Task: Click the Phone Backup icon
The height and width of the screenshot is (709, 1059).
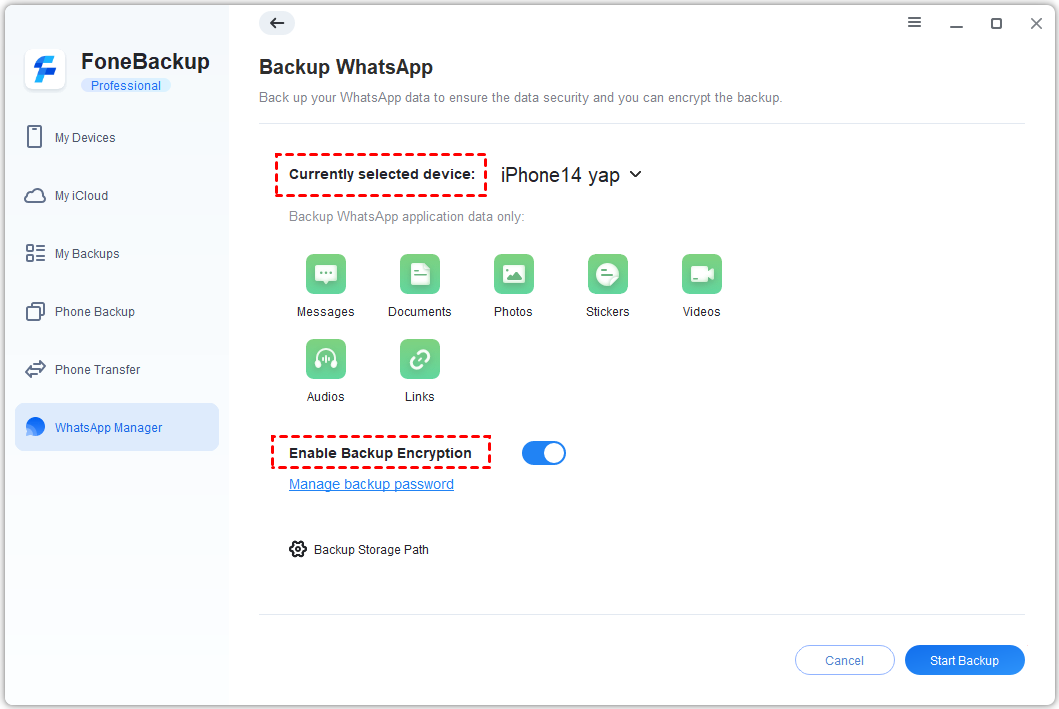Action: (35, 311)
